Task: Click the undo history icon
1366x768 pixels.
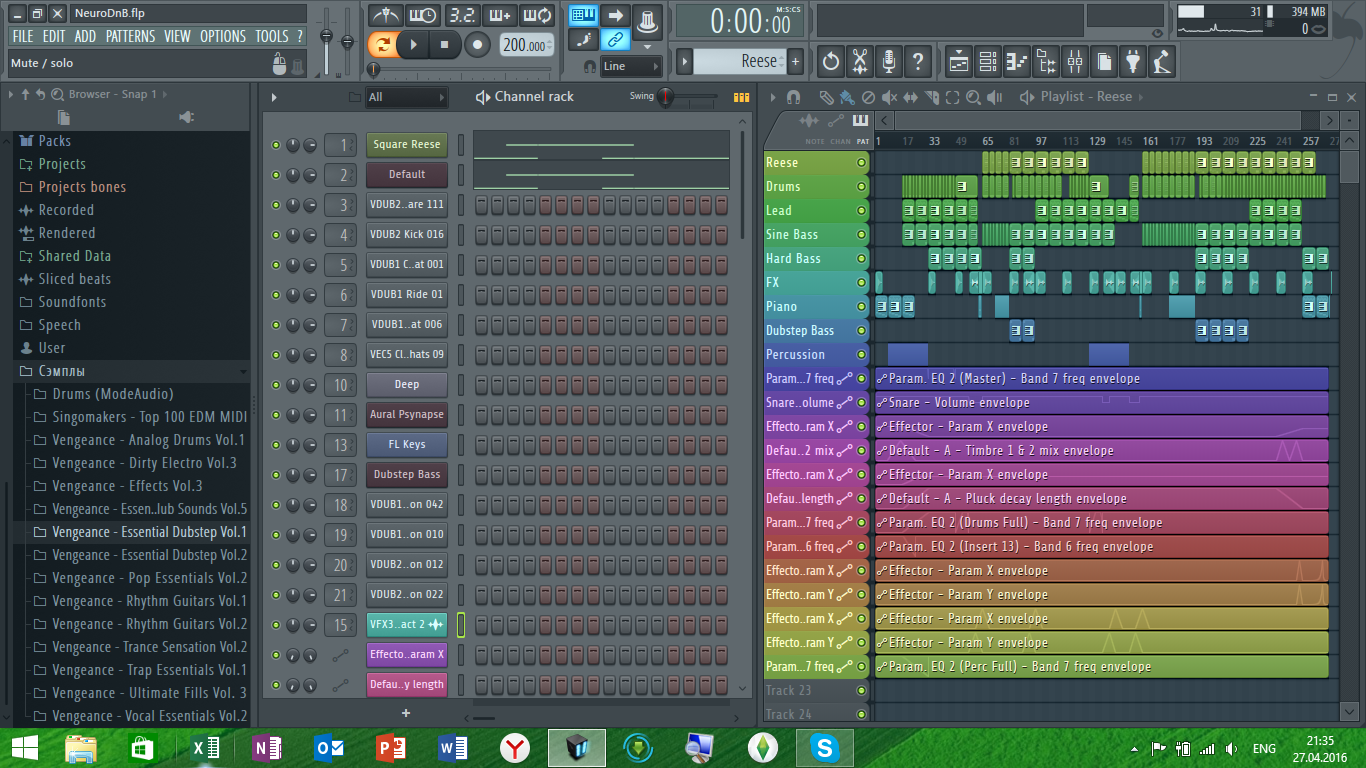Action: [x=831, y=61]
